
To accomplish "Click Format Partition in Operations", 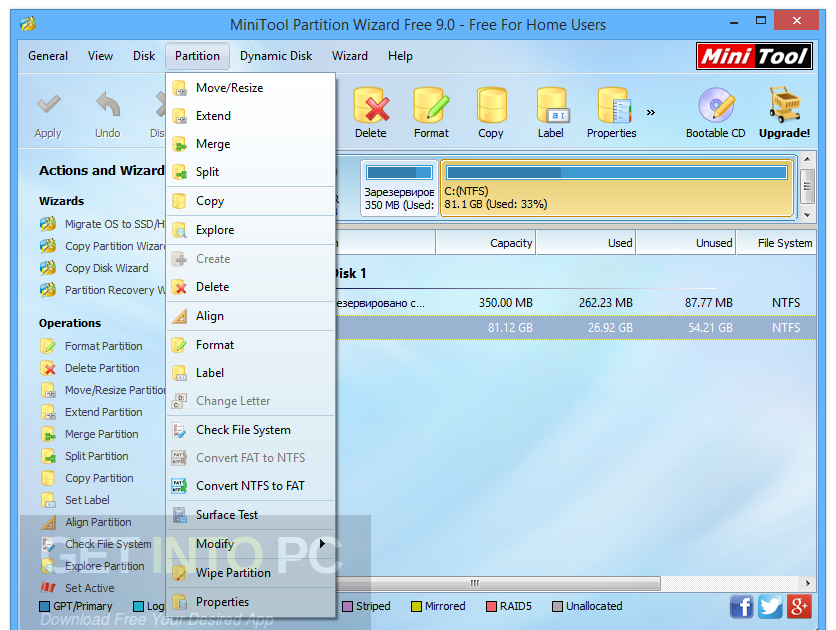I will (92, 346).
